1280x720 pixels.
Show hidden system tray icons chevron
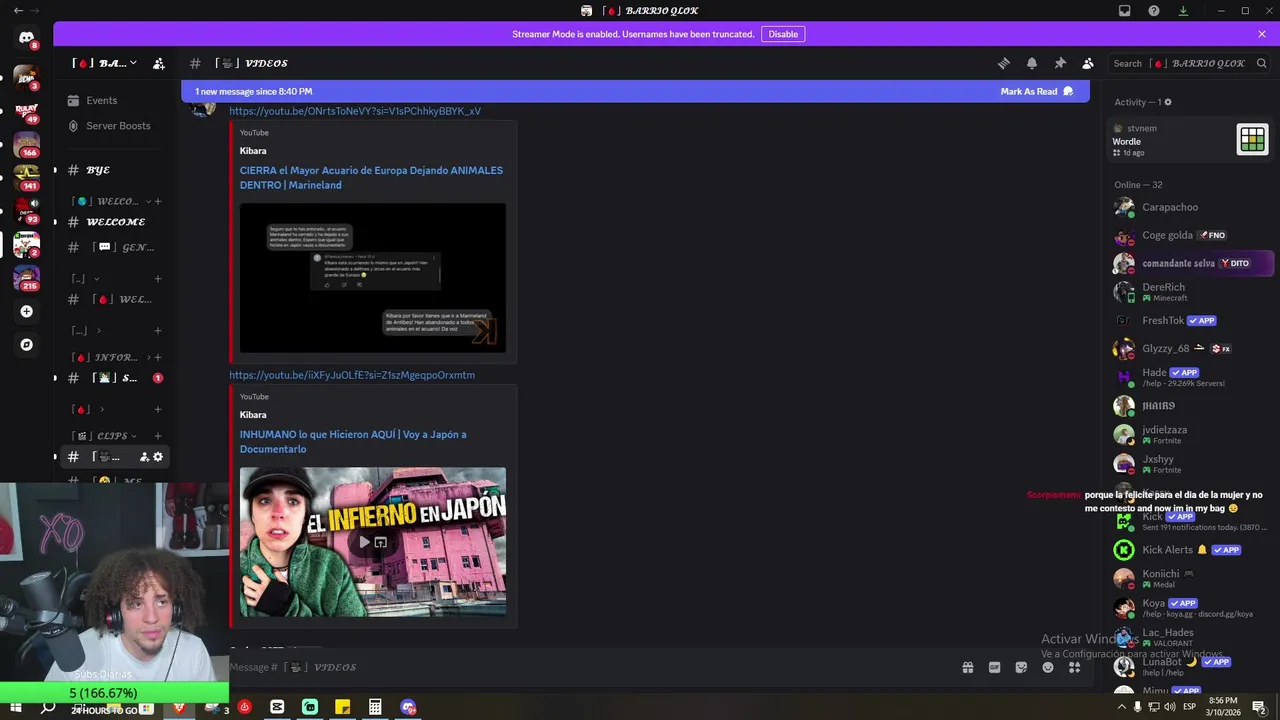[x=1121, y=707]
